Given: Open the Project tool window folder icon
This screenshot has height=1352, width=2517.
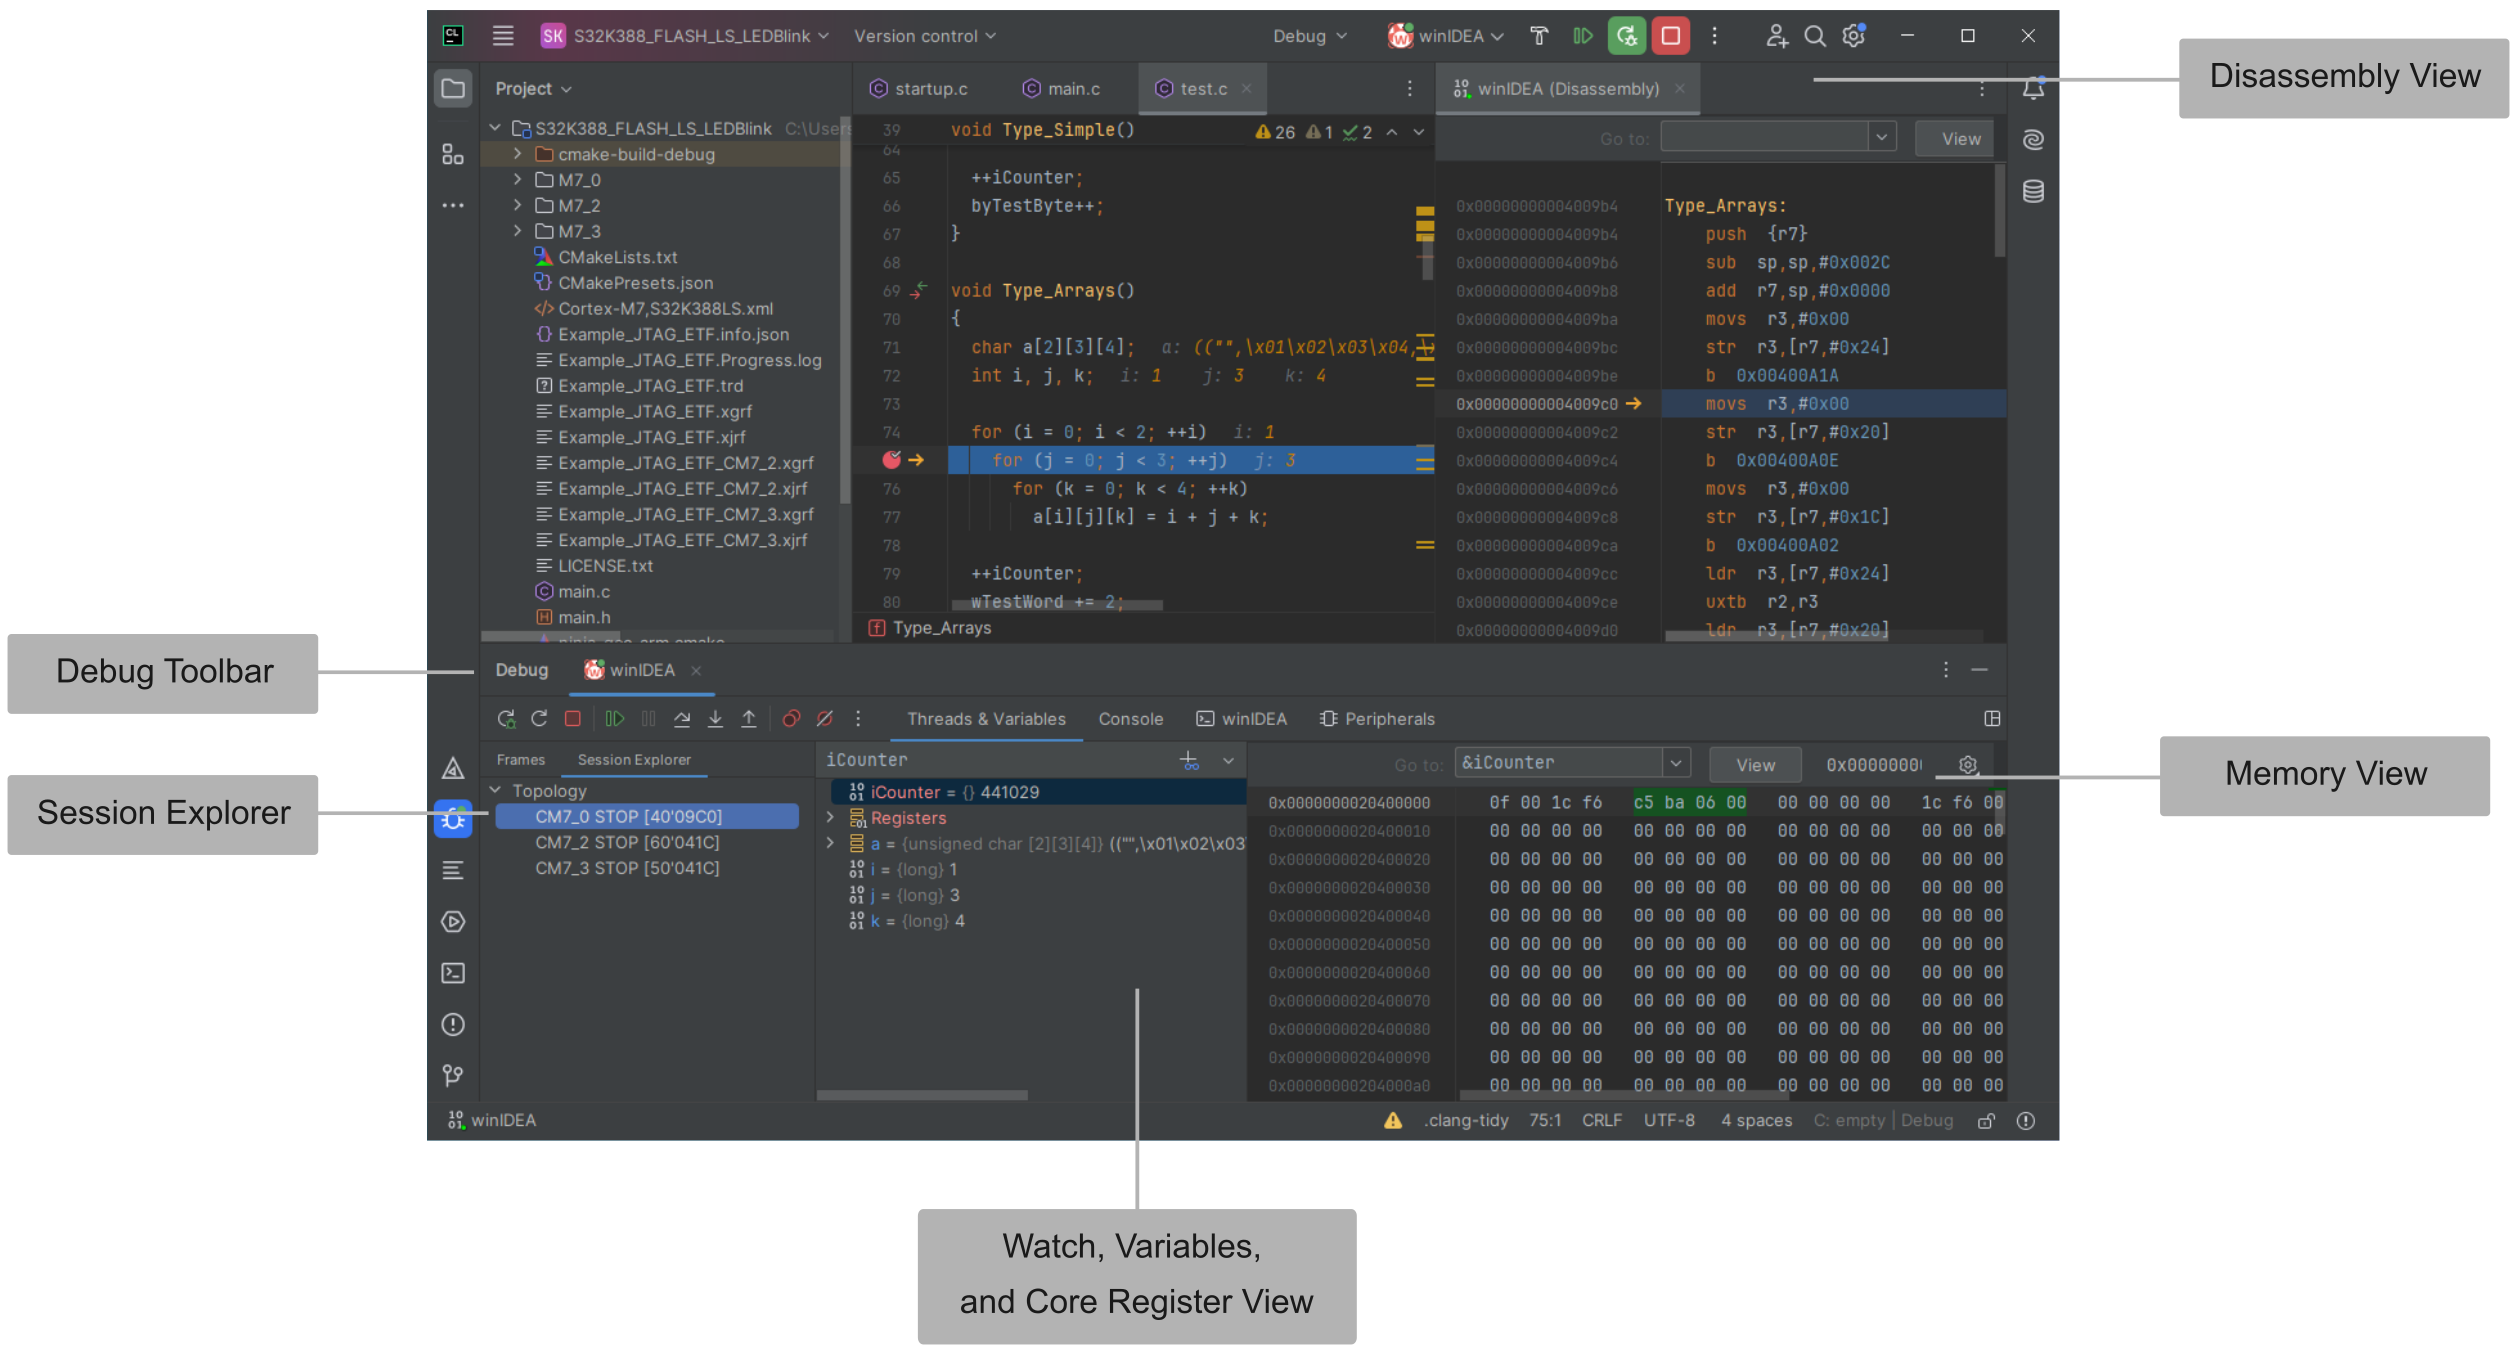Looking at the screenshot, I should 453,88.
